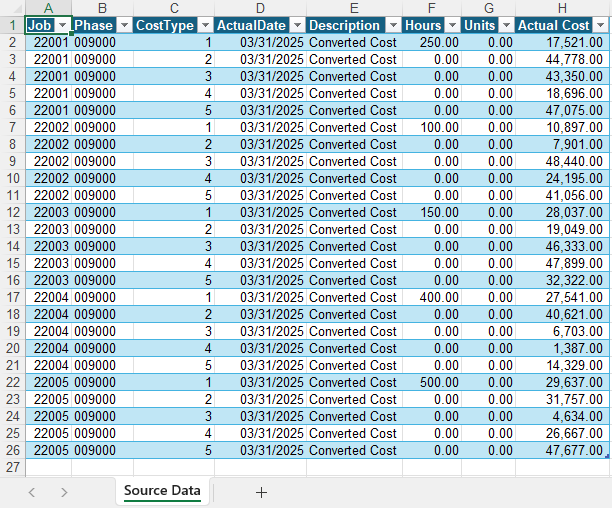
Task: Click cell with Actual Cost 29,637.00
Action: click(562, 382)
